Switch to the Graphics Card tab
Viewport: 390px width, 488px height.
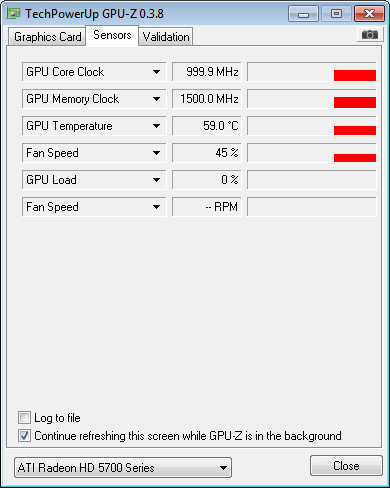coord(47,37)
